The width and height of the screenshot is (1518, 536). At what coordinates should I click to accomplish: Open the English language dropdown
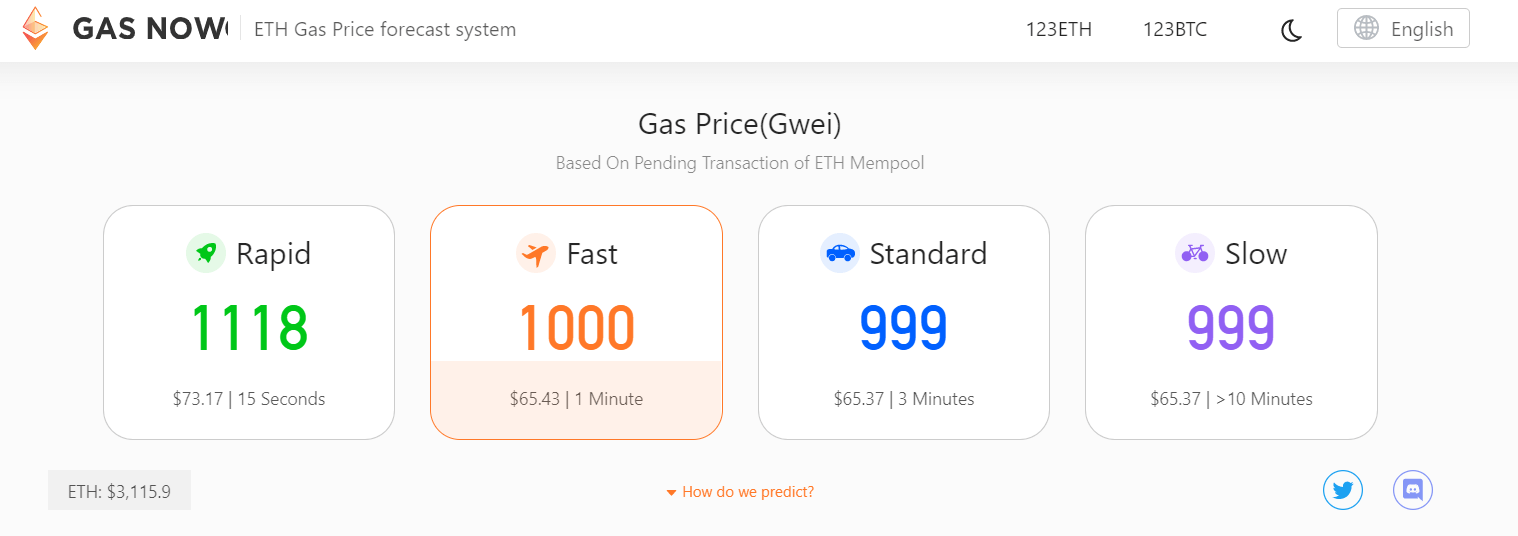point(1403,29)
